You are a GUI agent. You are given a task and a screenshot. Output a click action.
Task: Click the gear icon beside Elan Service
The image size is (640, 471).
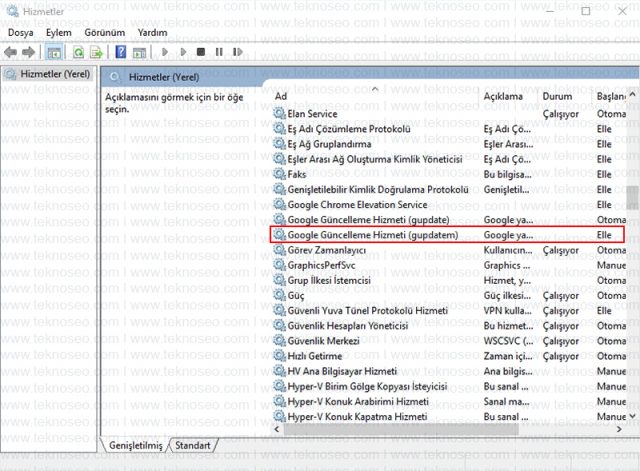tap(279, 113)
